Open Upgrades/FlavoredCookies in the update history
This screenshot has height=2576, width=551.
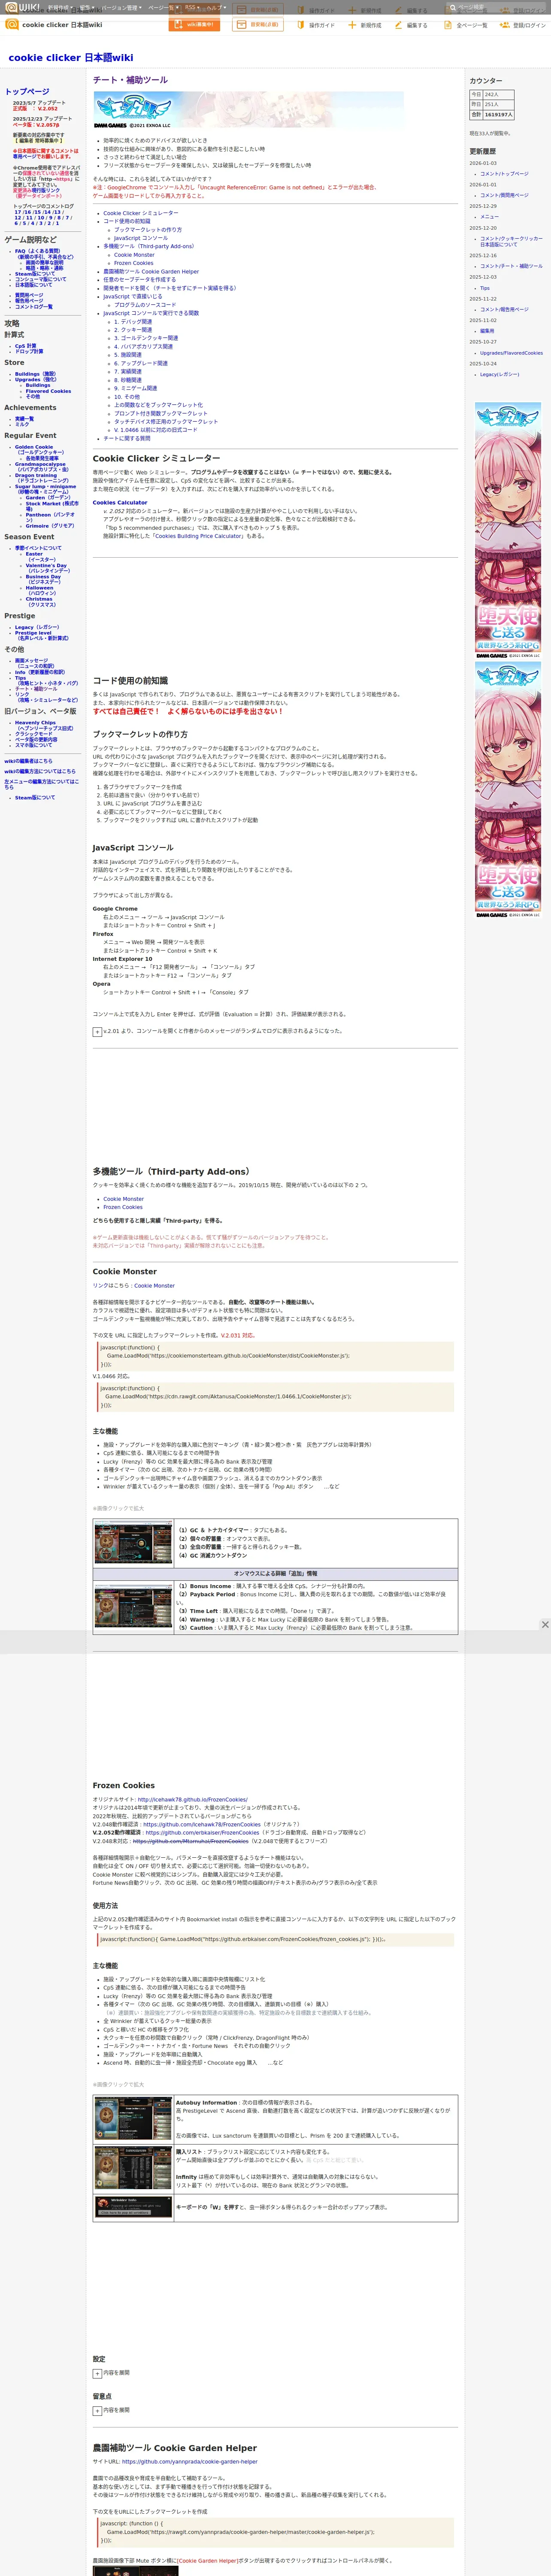point(511,353)
